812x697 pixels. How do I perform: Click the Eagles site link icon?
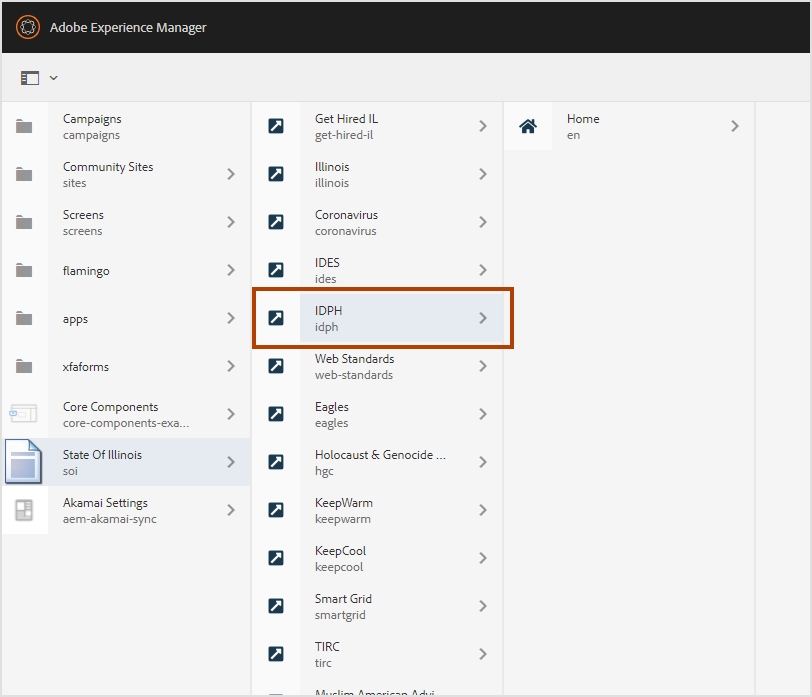point(276,414)
